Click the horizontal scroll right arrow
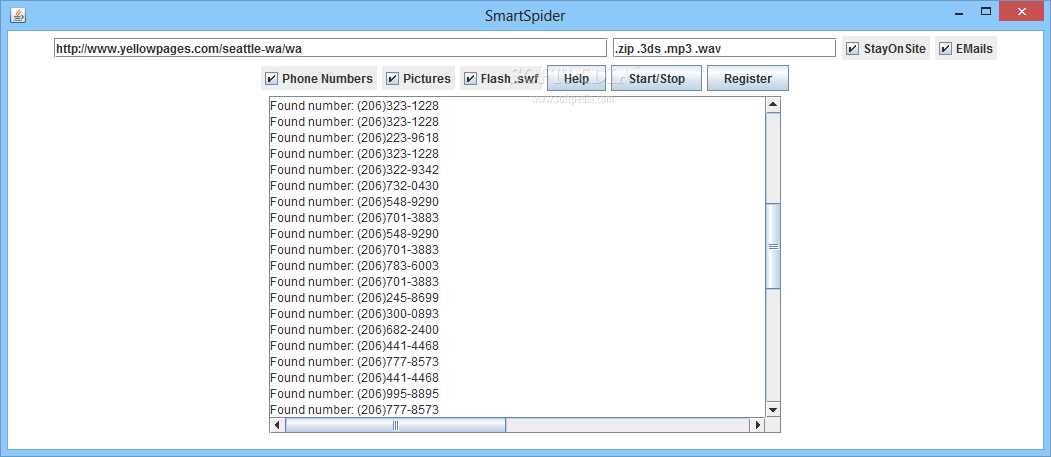Image resolution: width=1051 pixels, height=457 pixels. point(757,425)
